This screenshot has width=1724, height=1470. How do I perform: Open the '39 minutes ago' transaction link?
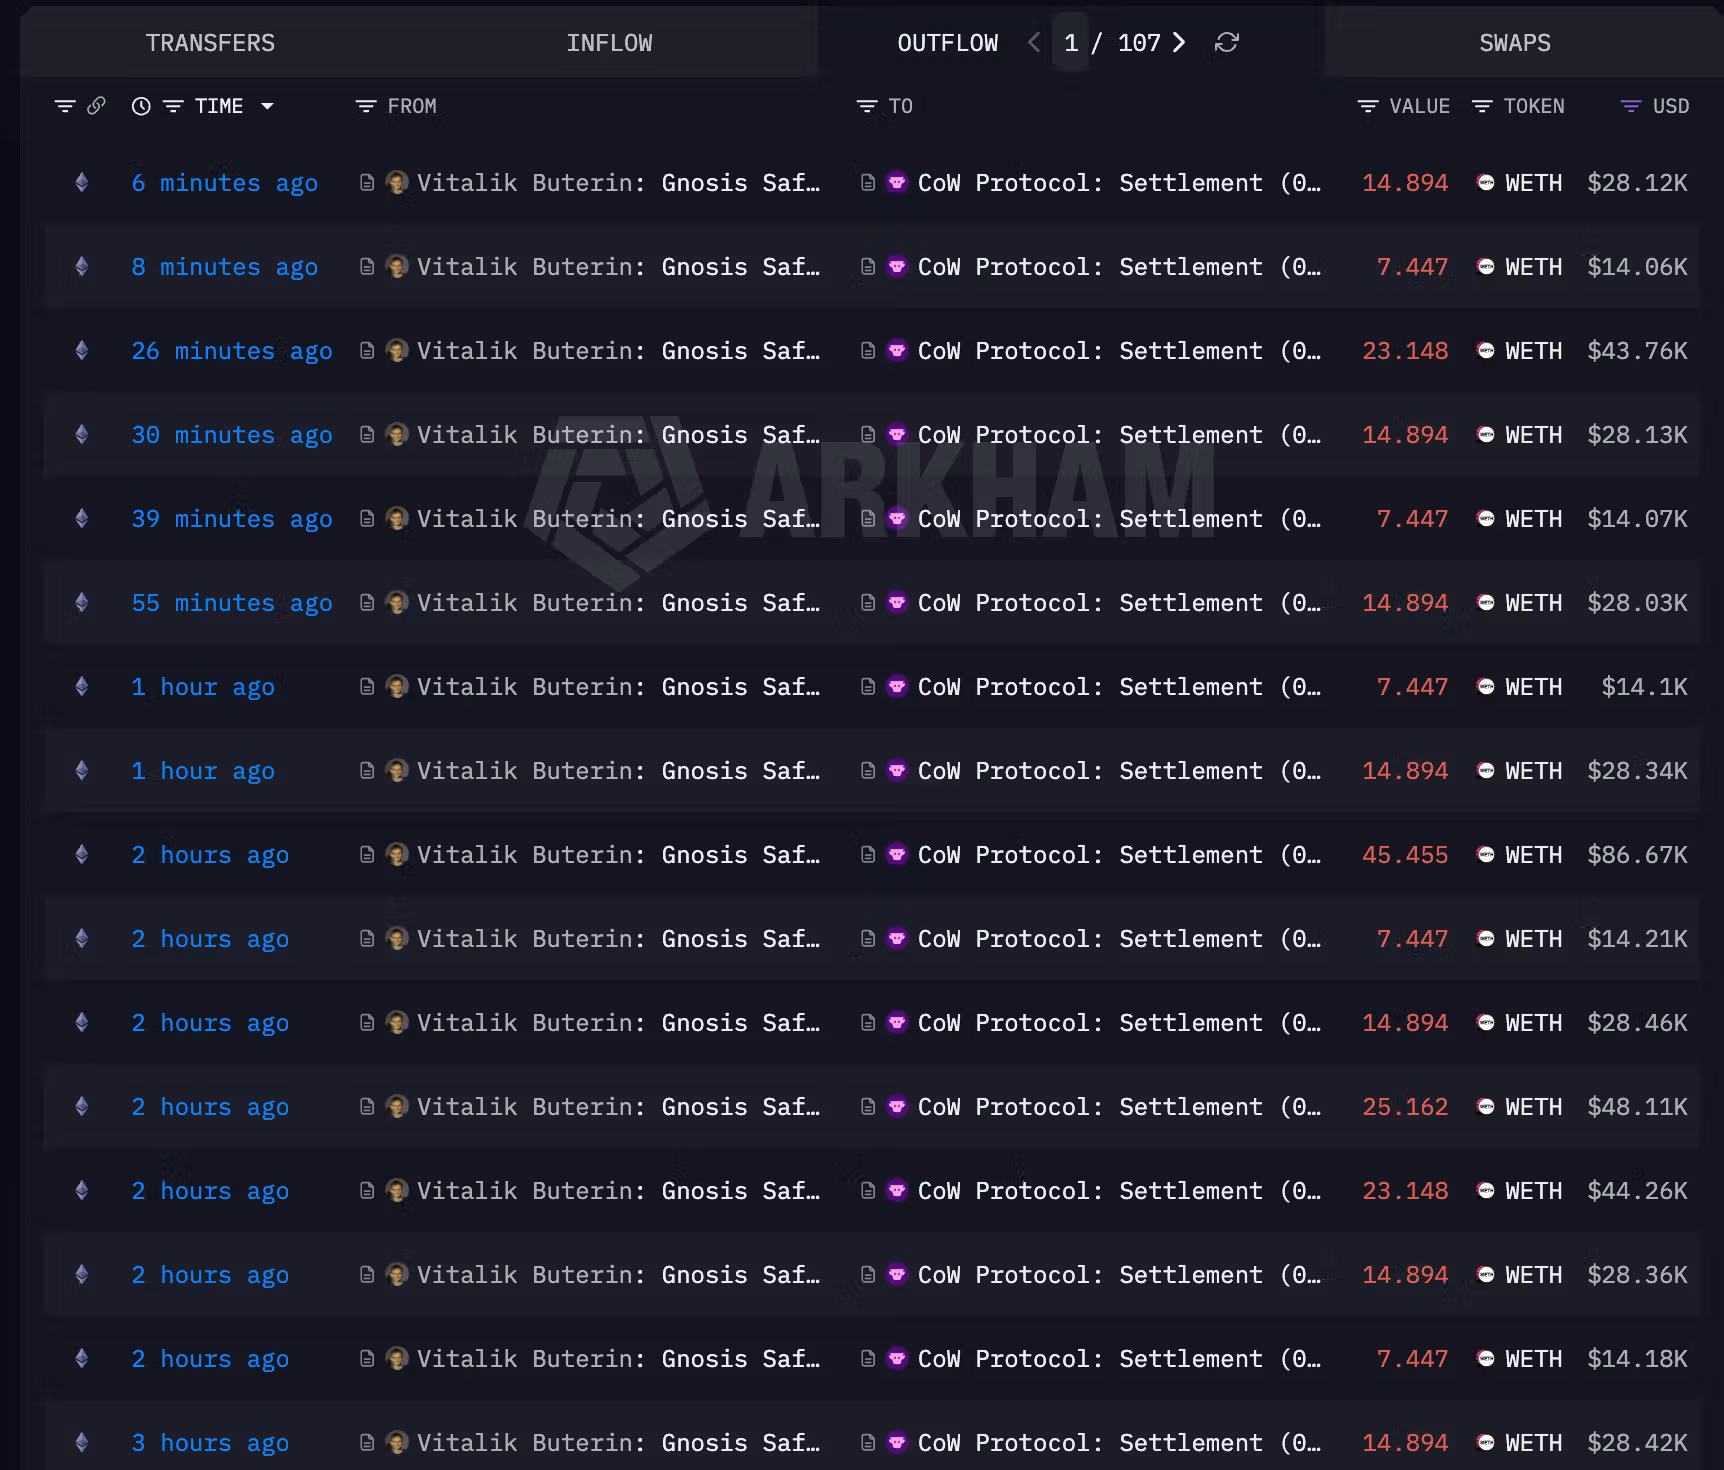coord(232,519)
